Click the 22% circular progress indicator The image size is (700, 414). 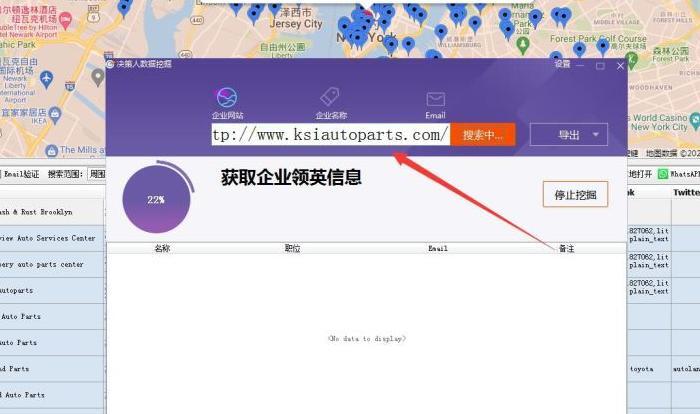click(x=157, y=199)
